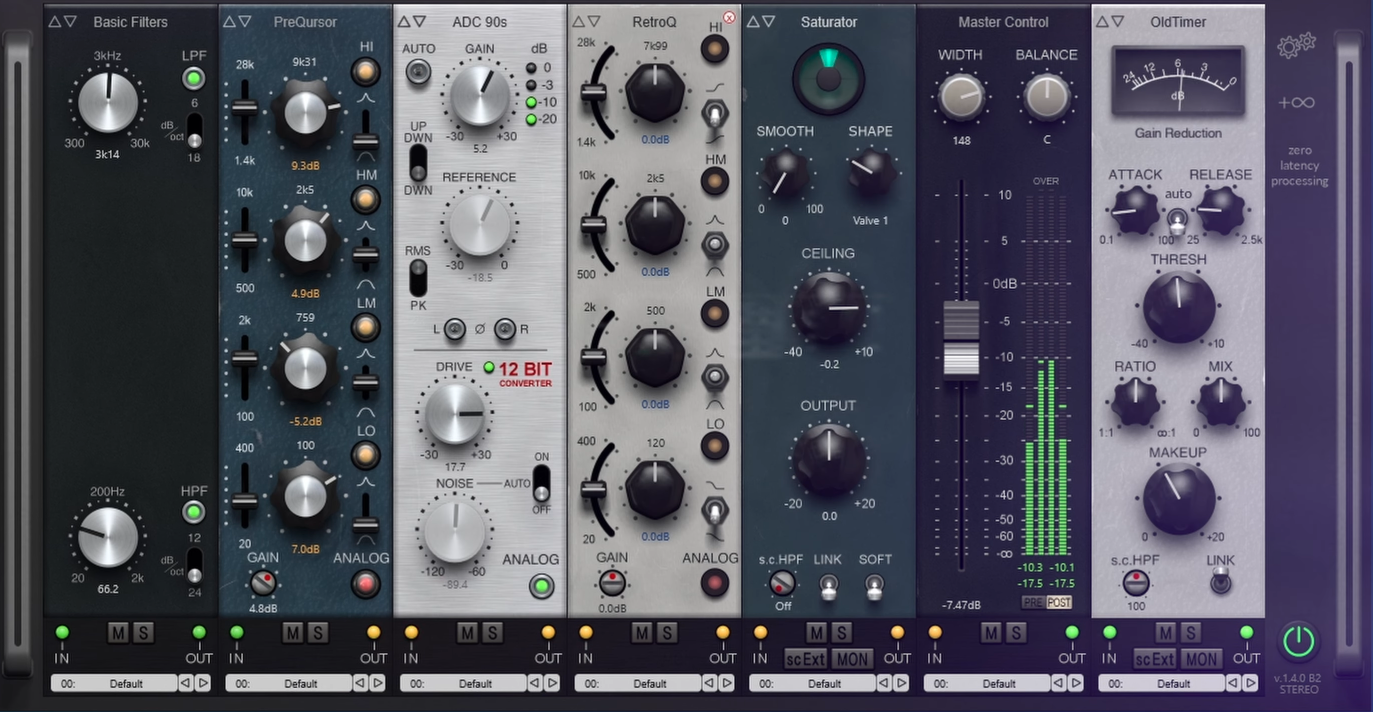Open the Saturator preset selector

[x=813, y=684]
